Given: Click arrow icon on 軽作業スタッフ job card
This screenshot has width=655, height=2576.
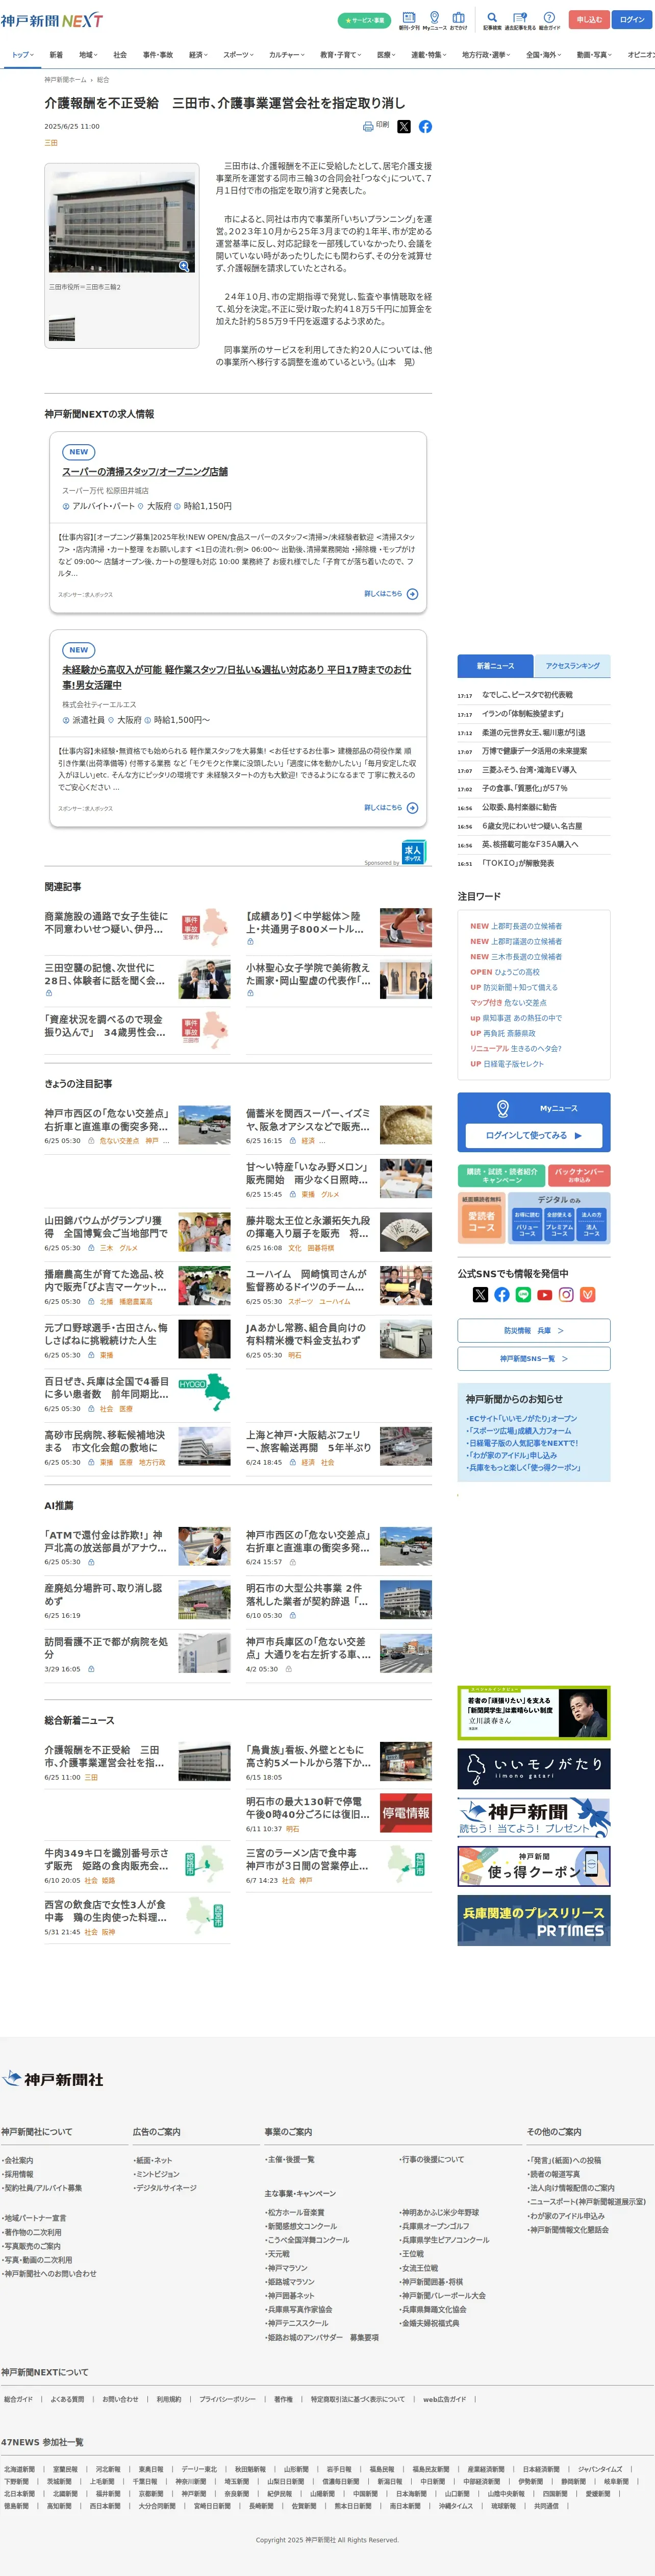Looking at the screenshot, I should click(x=412, y=808).
